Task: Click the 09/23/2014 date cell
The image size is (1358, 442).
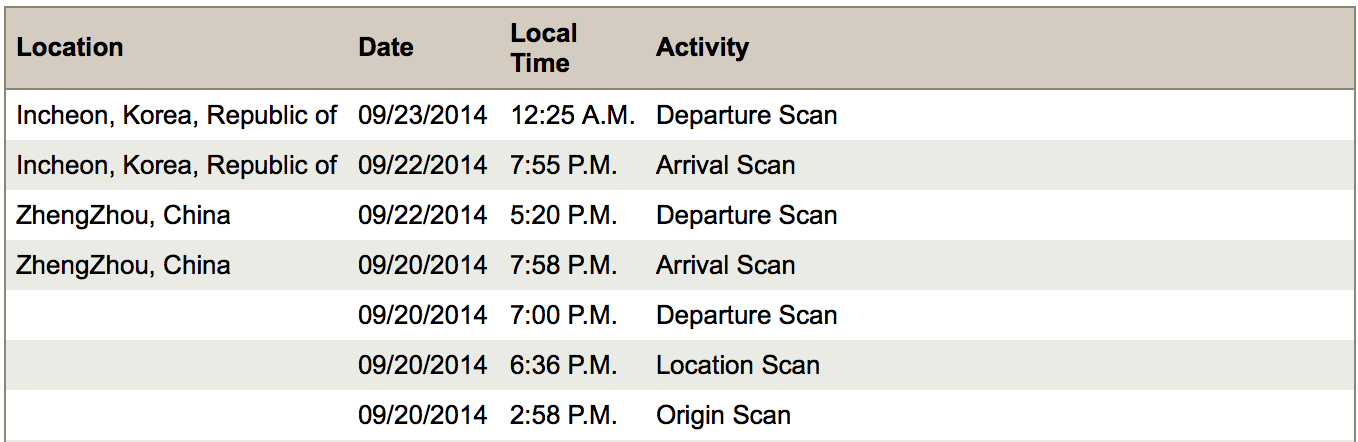Action: [x=423, y=115]
